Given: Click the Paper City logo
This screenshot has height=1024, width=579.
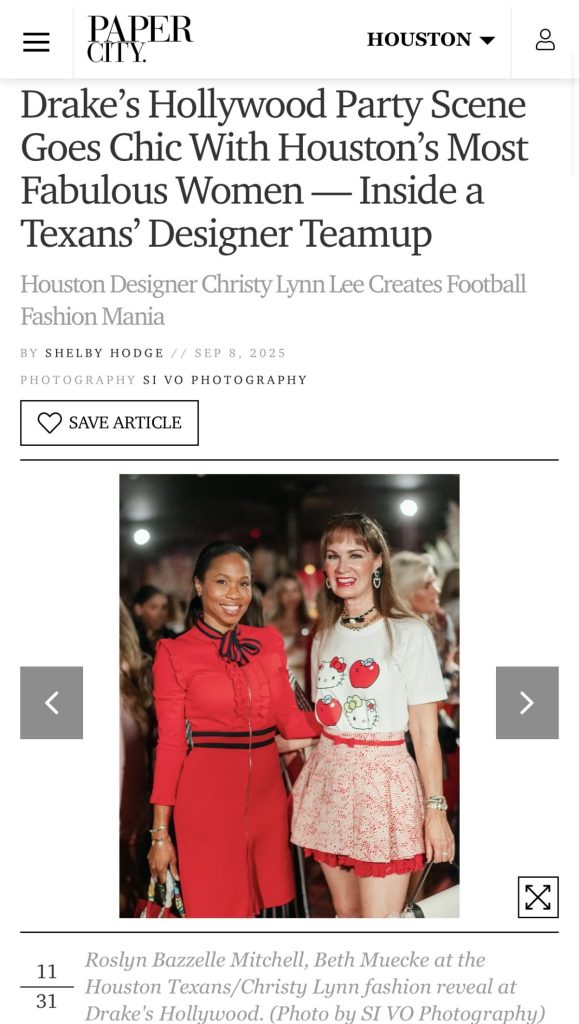Looking at the screenshot, I should click(x=140, y=39).
